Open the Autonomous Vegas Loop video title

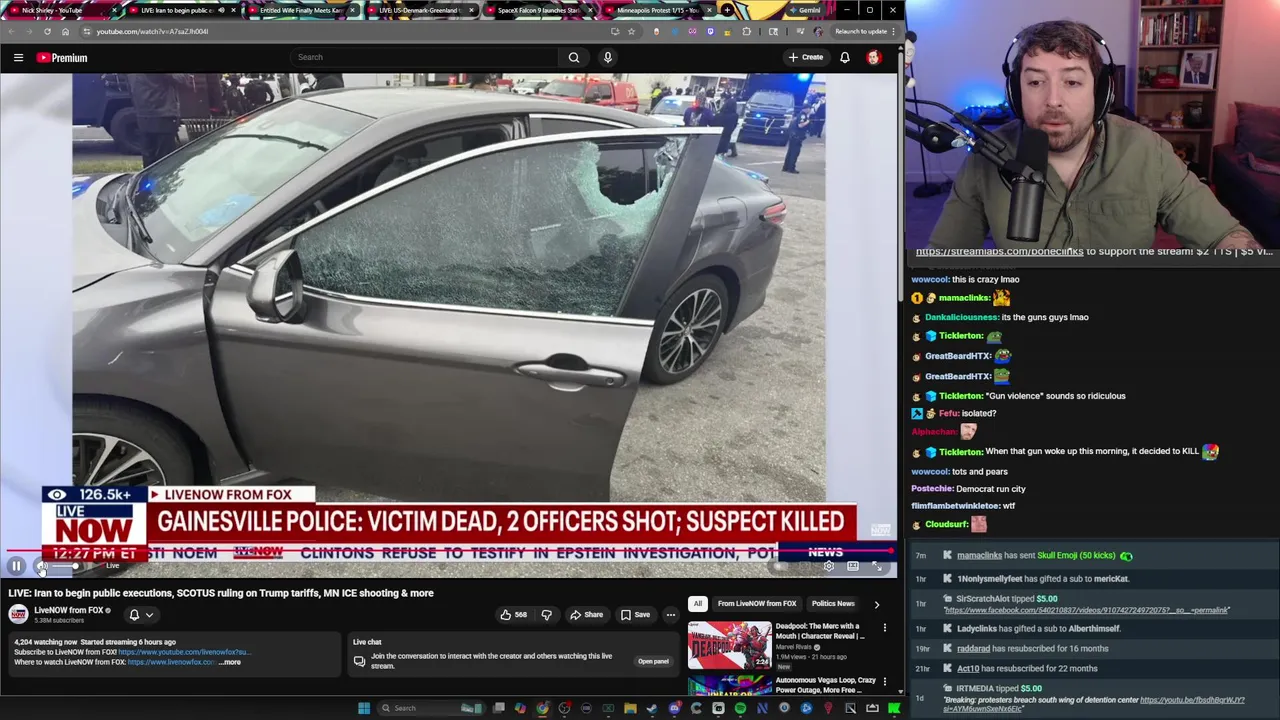(825, 685)
